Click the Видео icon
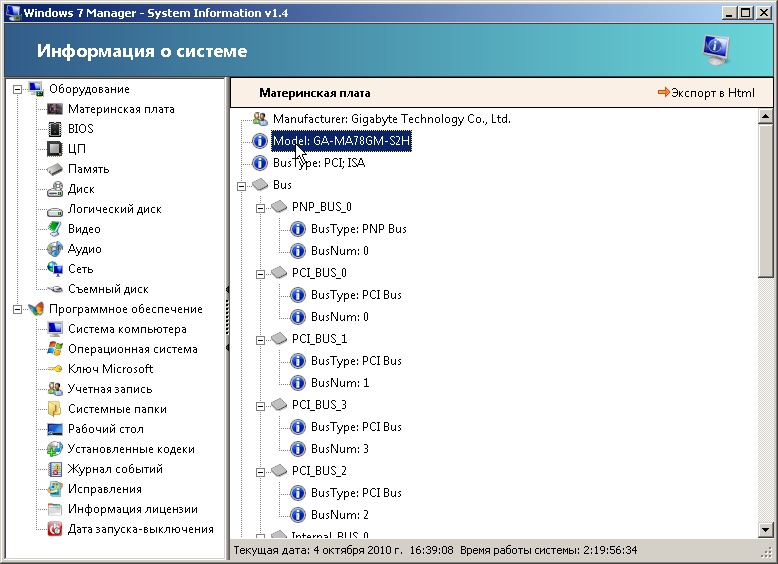778x564 pixels. coord(55,229)
